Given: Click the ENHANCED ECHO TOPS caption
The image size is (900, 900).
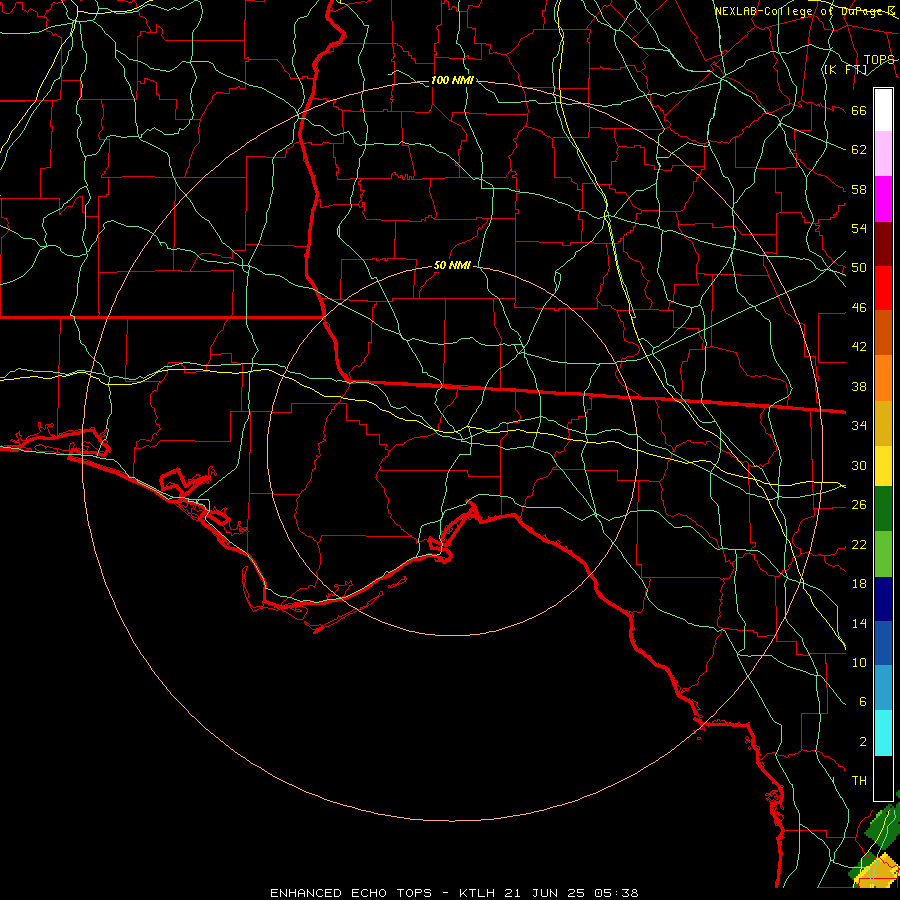Looking at the screenshot, I should click(x=351, y=893).
